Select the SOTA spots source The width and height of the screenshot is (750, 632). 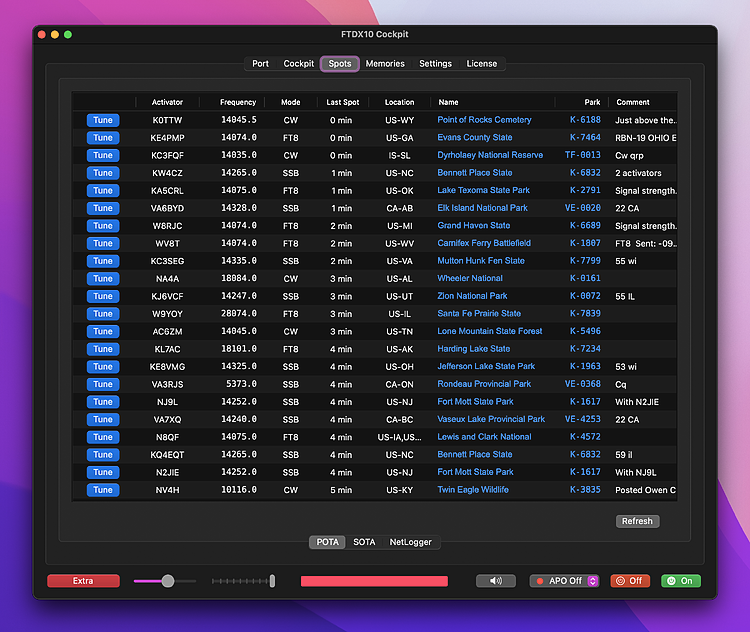[364, 542]
